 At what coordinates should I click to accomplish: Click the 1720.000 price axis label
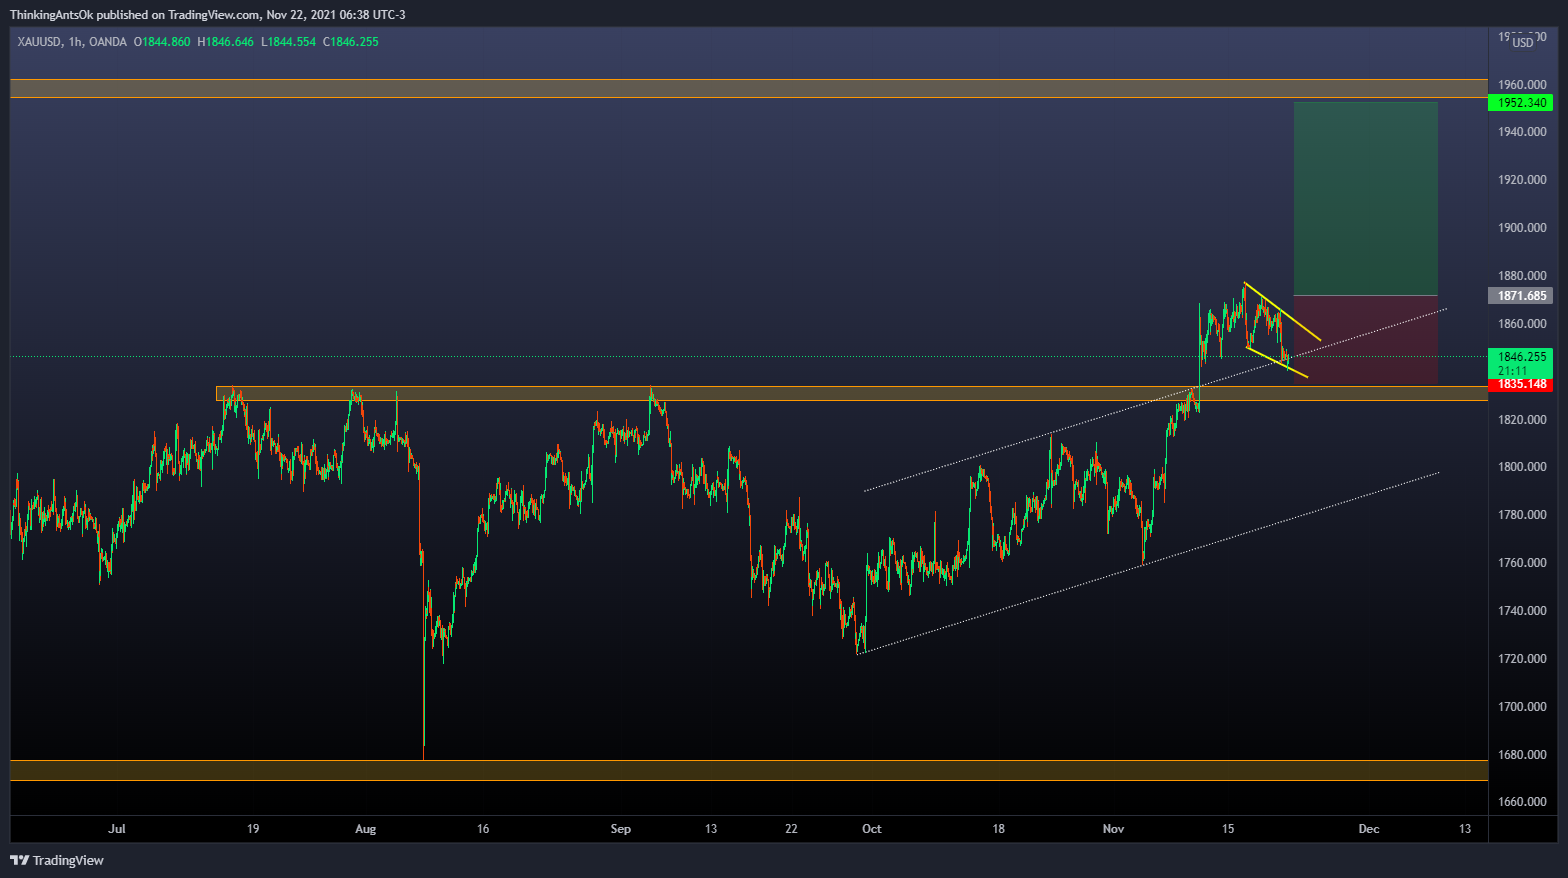[1522, 659]
